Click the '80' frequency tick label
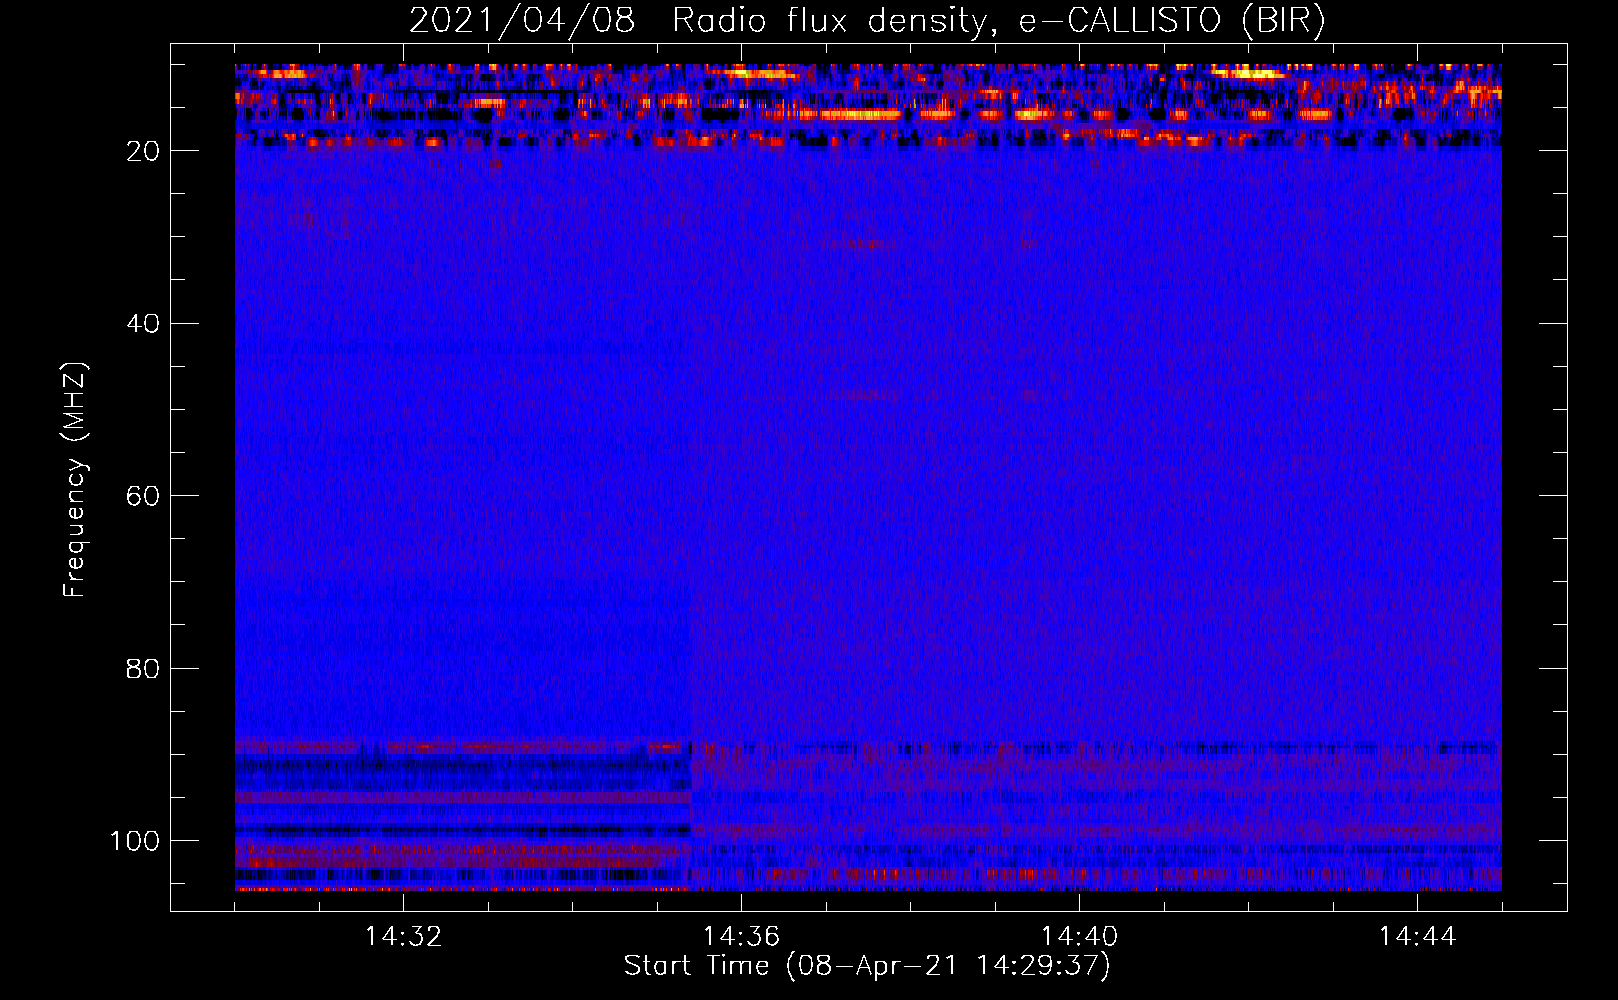Viewport: 1618px width, 1000px height. click(143, 669)
